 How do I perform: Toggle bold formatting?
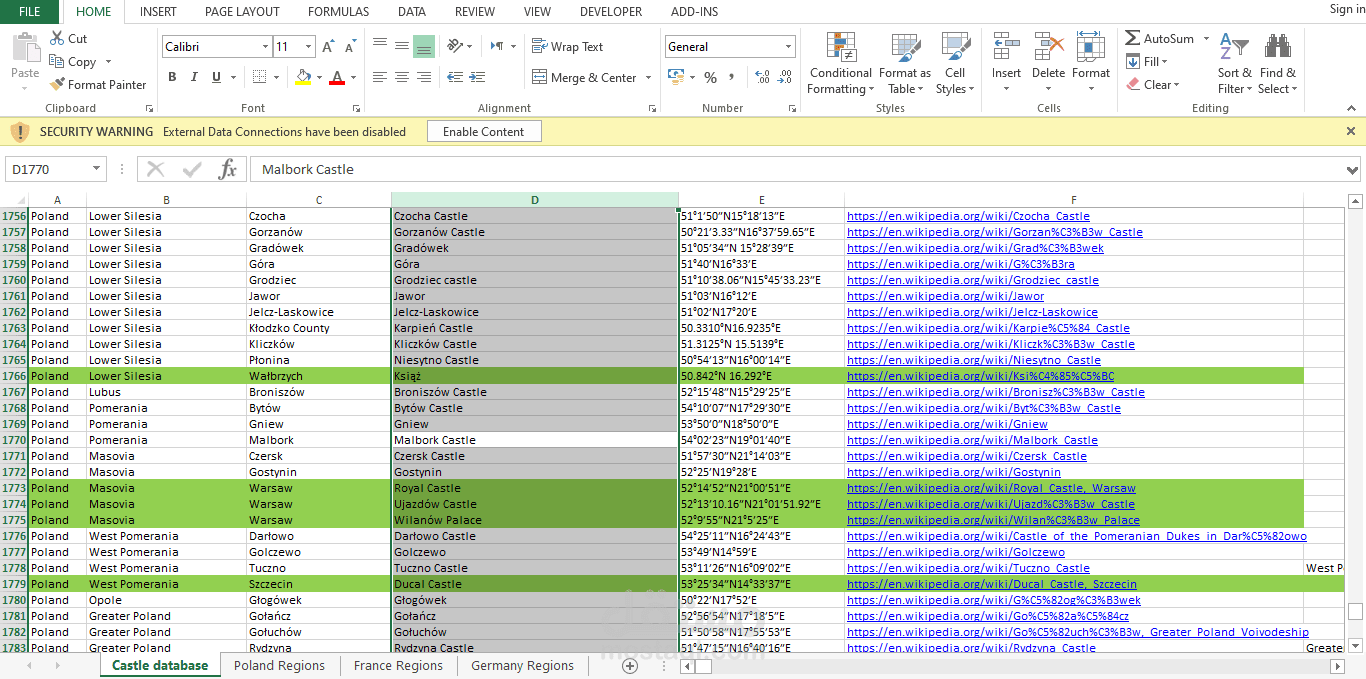point(171,76)
